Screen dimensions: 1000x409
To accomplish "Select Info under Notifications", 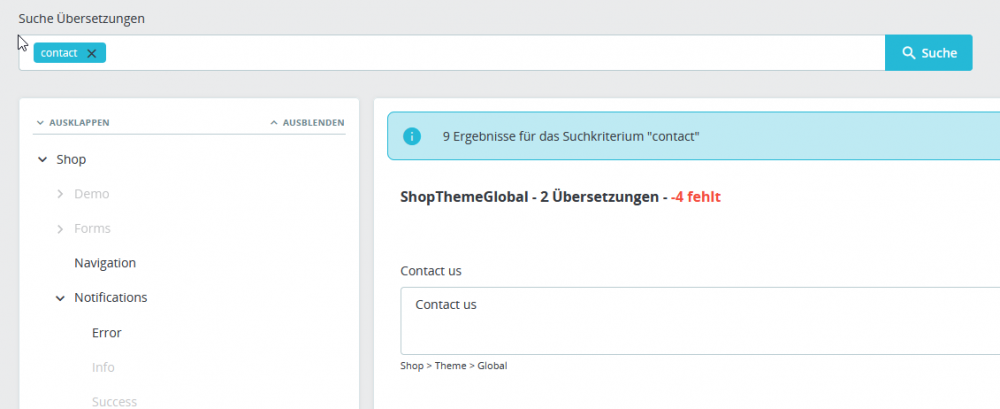I will (x=103, y=367).
